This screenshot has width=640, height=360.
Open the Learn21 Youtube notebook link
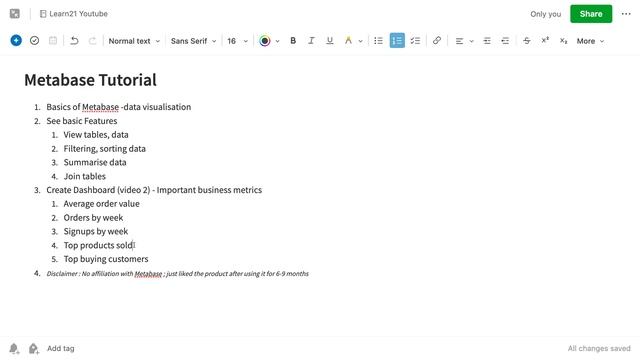(x=74, y=14)
